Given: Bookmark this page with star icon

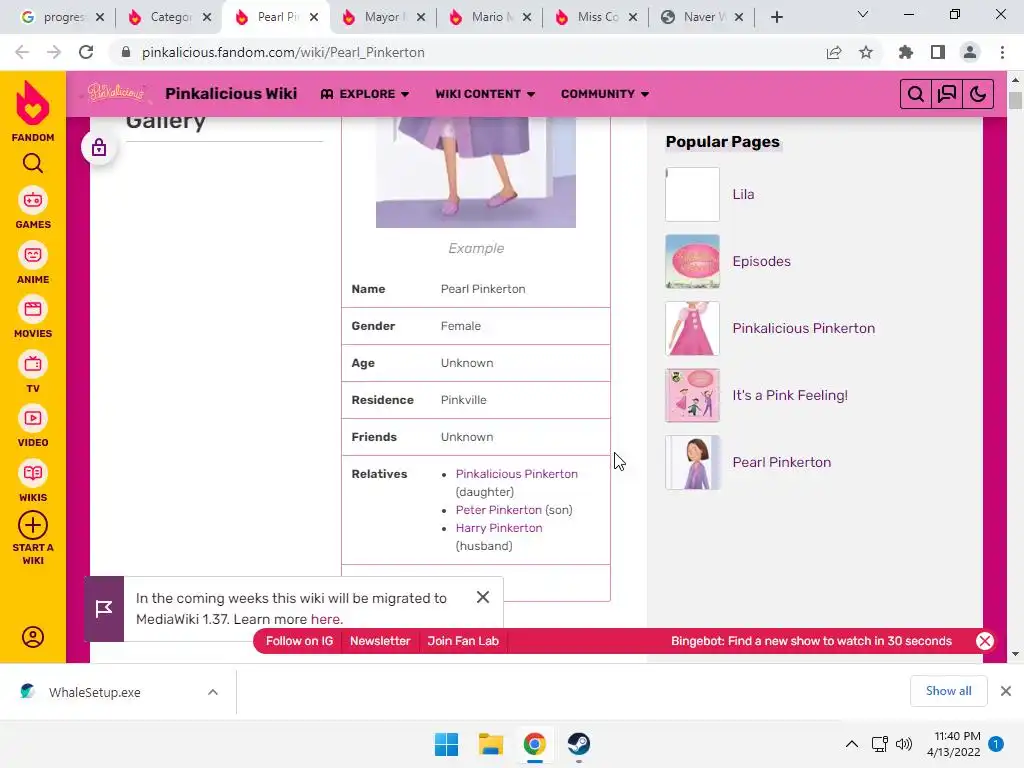Looking at the screenshot, I should tap(866, 52).
